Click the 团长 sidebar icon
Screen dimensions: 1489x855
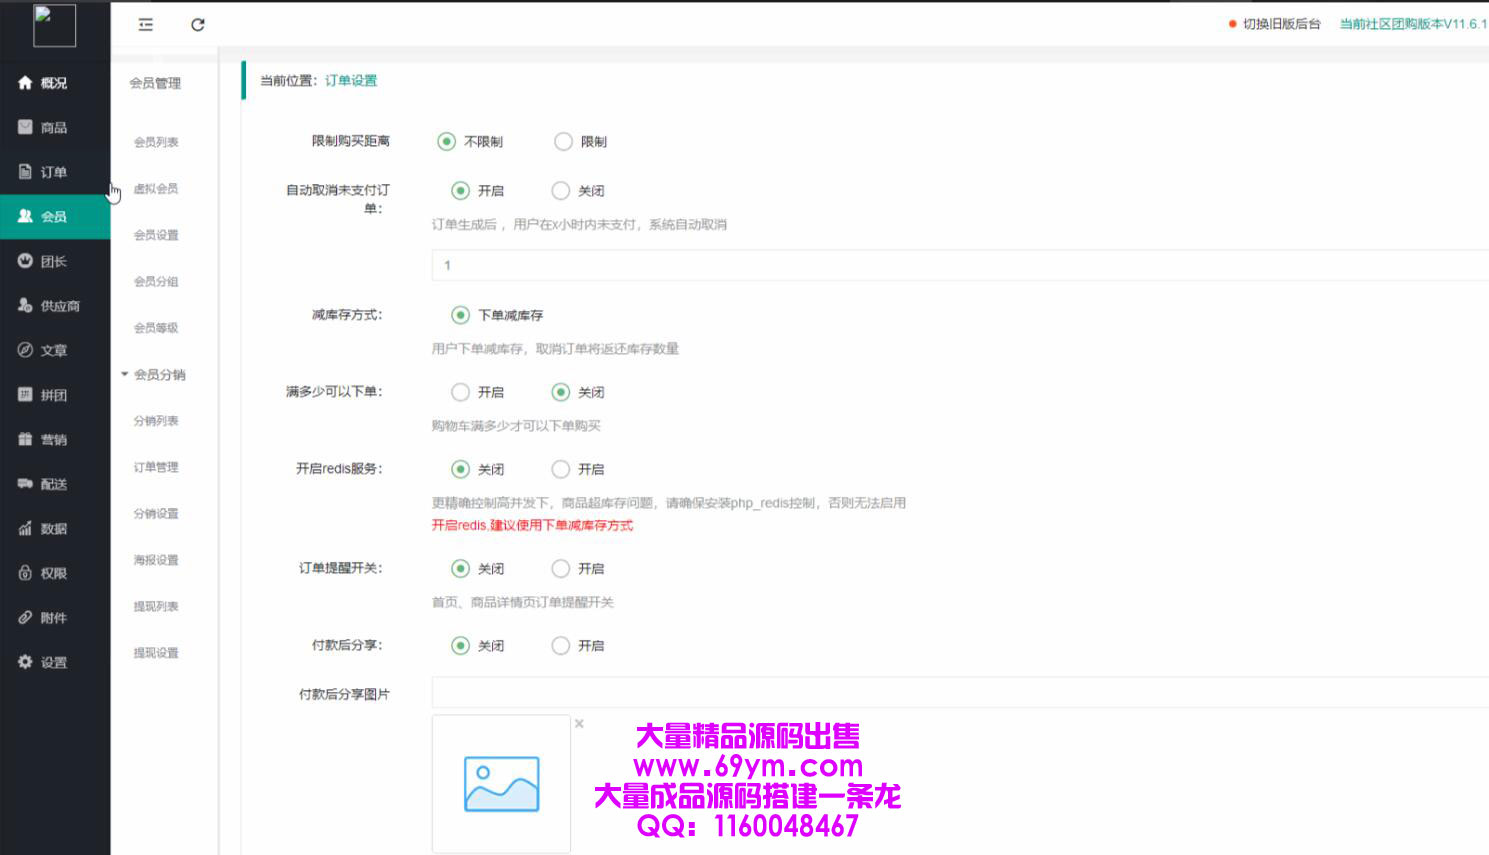click(25, 261)
